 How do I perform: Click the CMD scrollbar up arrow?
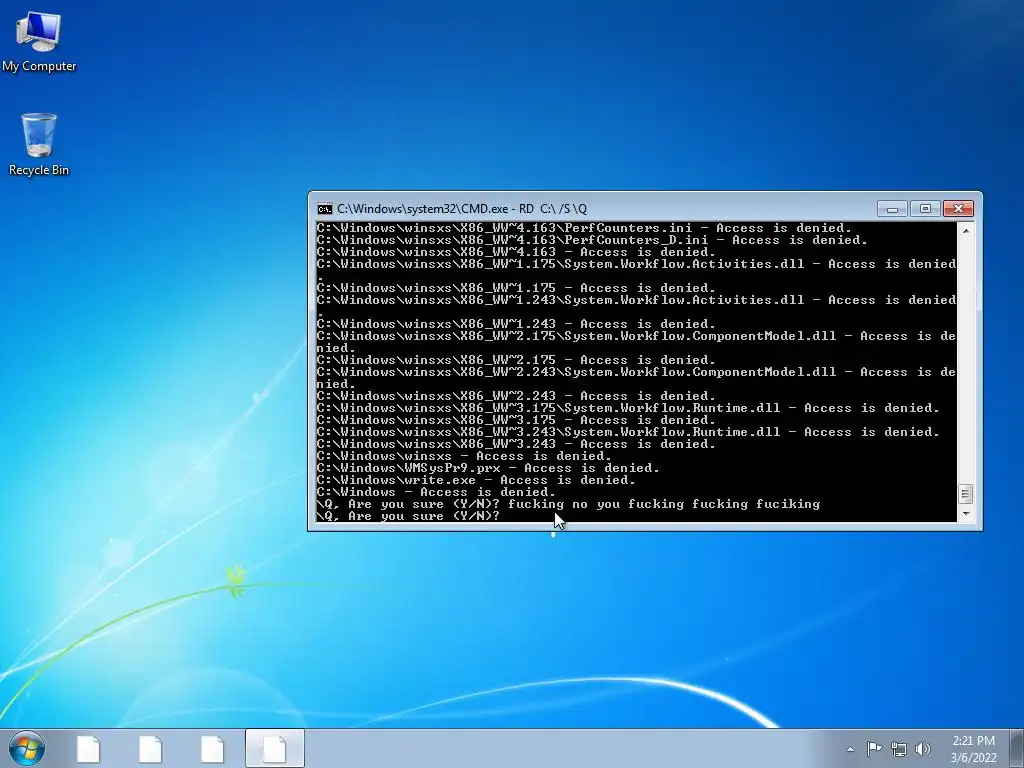coord(966,231)
